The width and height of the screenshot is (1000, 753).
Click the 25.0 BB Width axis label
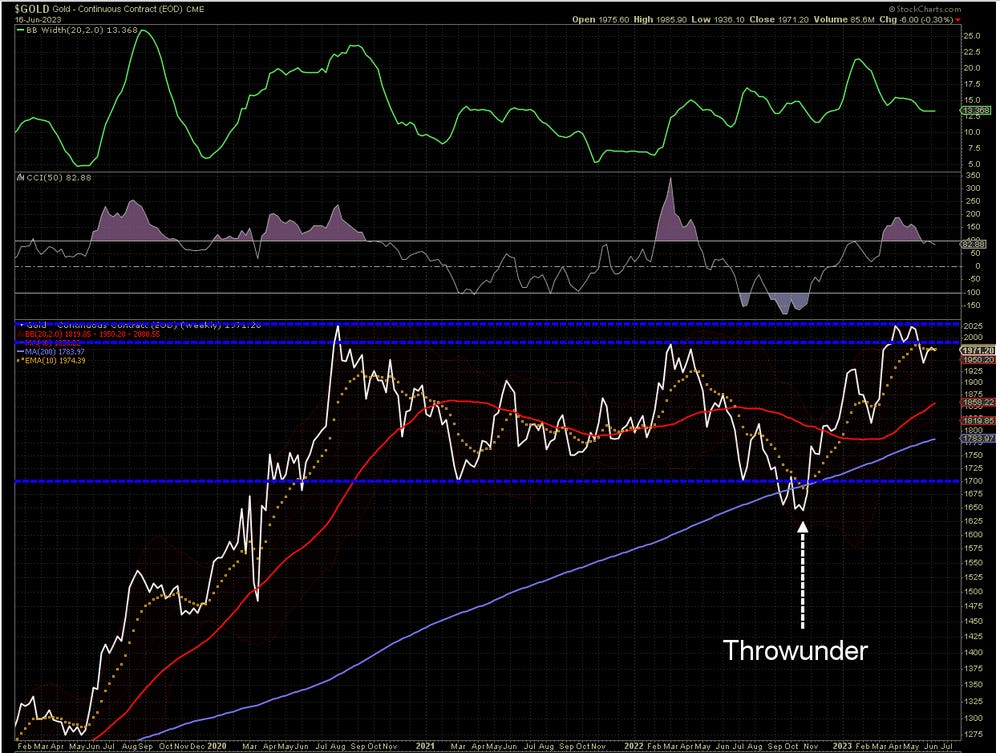[972, 36]
